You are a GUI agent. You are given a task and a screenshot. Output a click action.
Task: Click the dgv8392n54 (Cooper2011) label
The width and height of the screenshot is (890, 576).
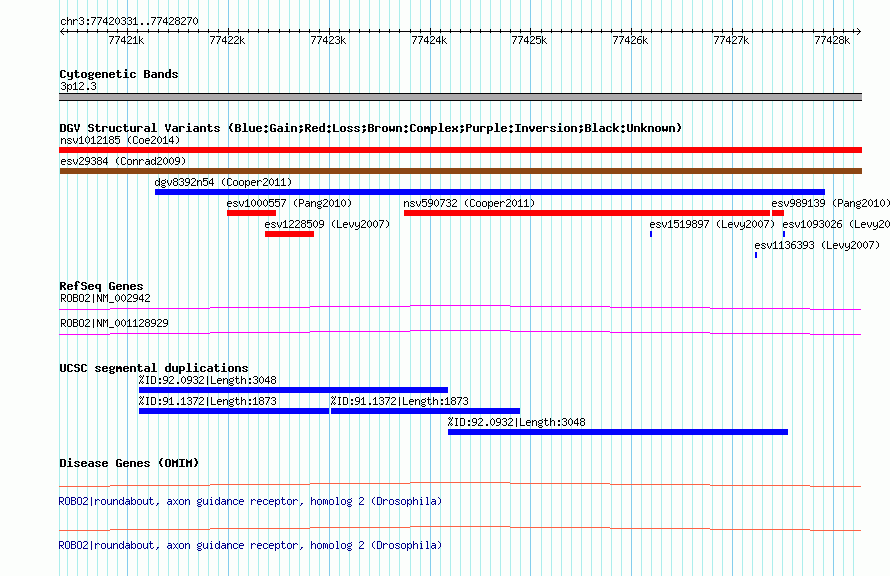[223, 182]
